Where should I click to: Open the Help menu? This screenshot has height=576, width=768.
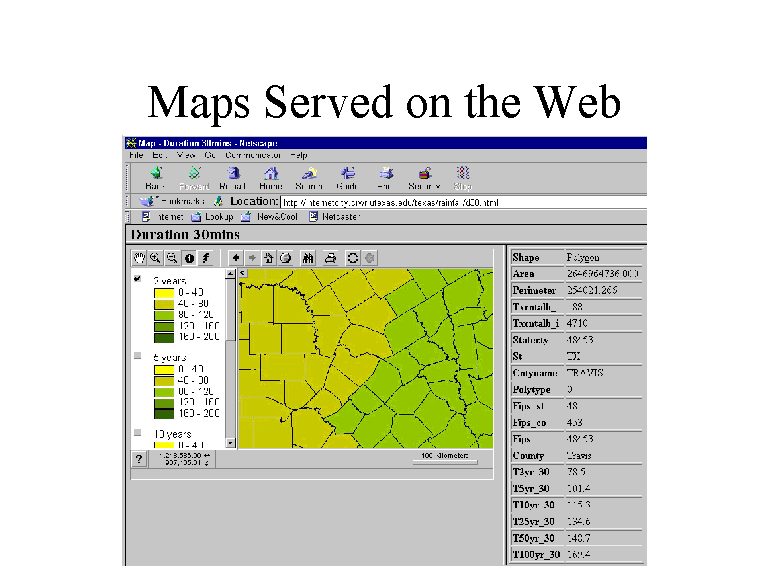click(x=298, y=155)
